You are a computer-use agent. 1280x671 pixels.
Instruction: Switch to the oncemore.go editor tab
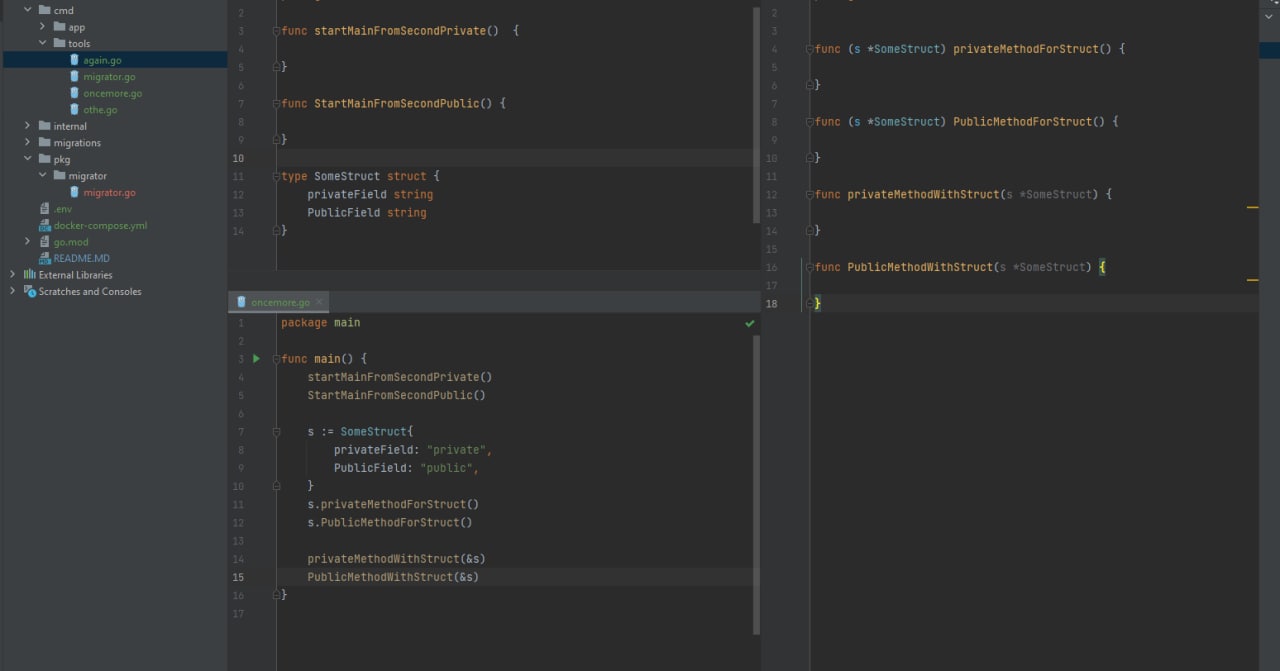click(280, 301)
